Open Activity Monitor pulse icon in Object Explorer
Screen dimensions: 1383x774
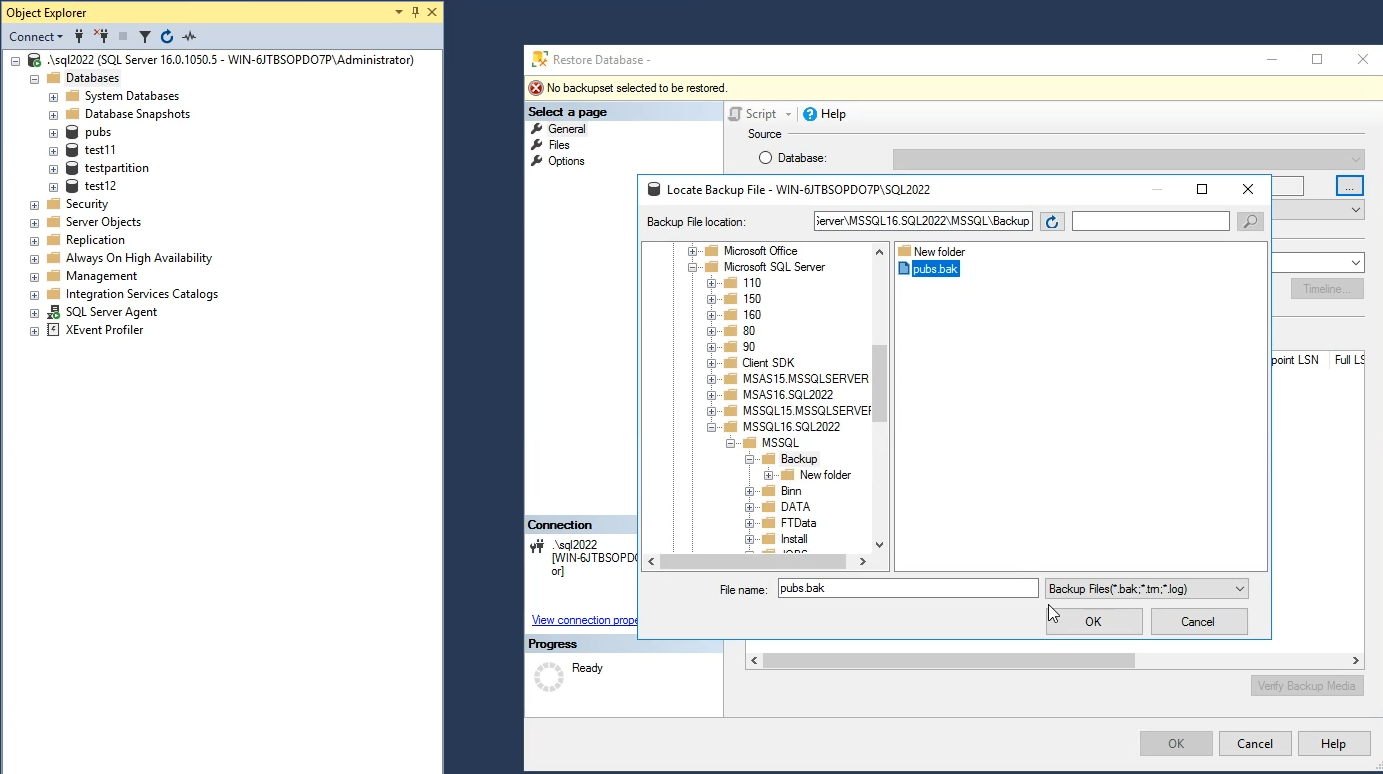(189, 36)
